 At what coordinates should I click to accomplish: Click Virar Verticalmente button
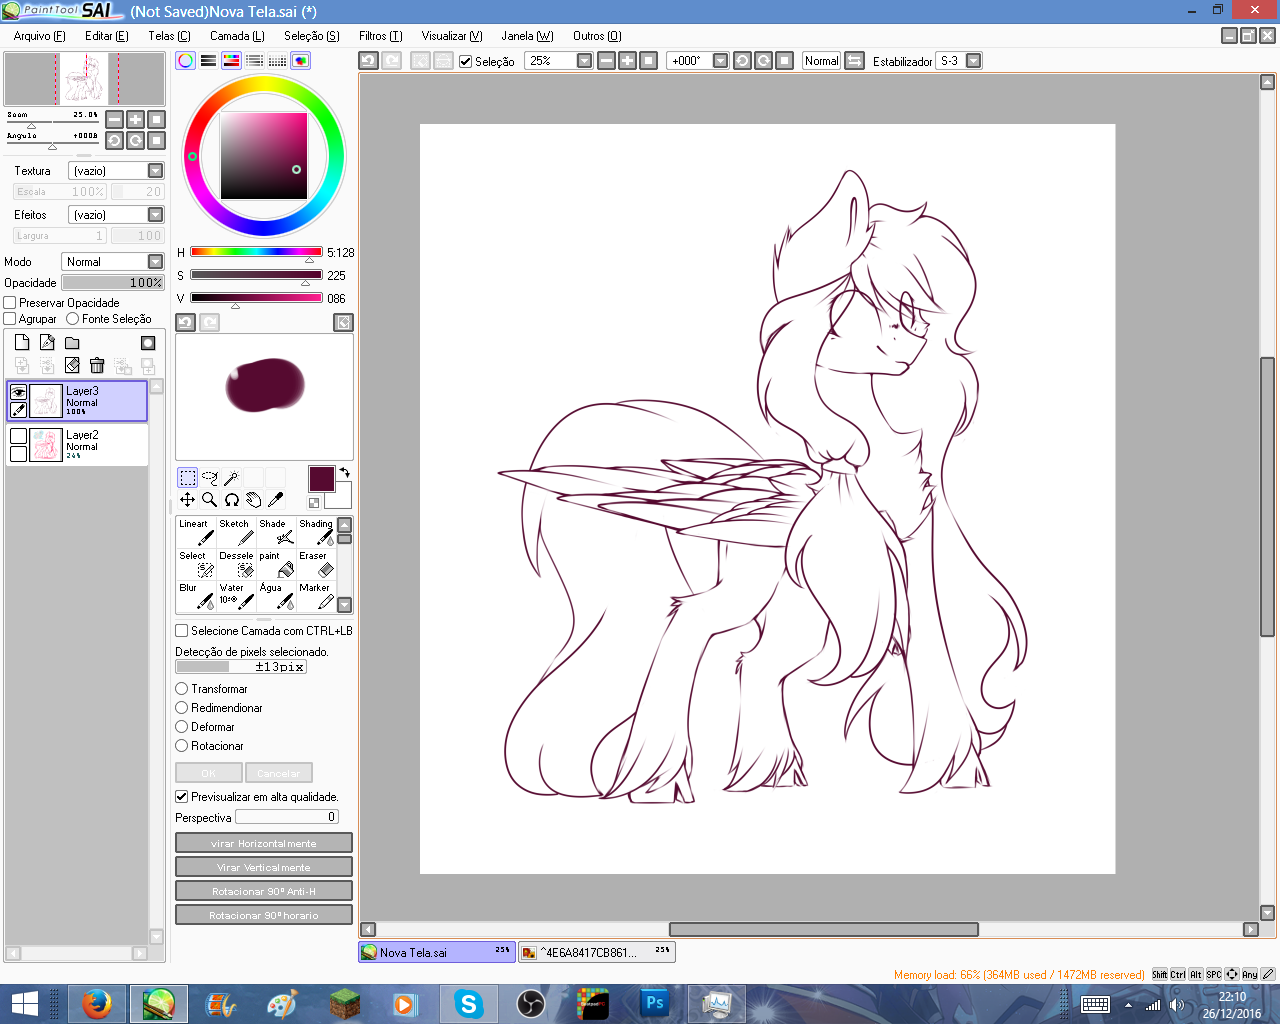point(264,867)
